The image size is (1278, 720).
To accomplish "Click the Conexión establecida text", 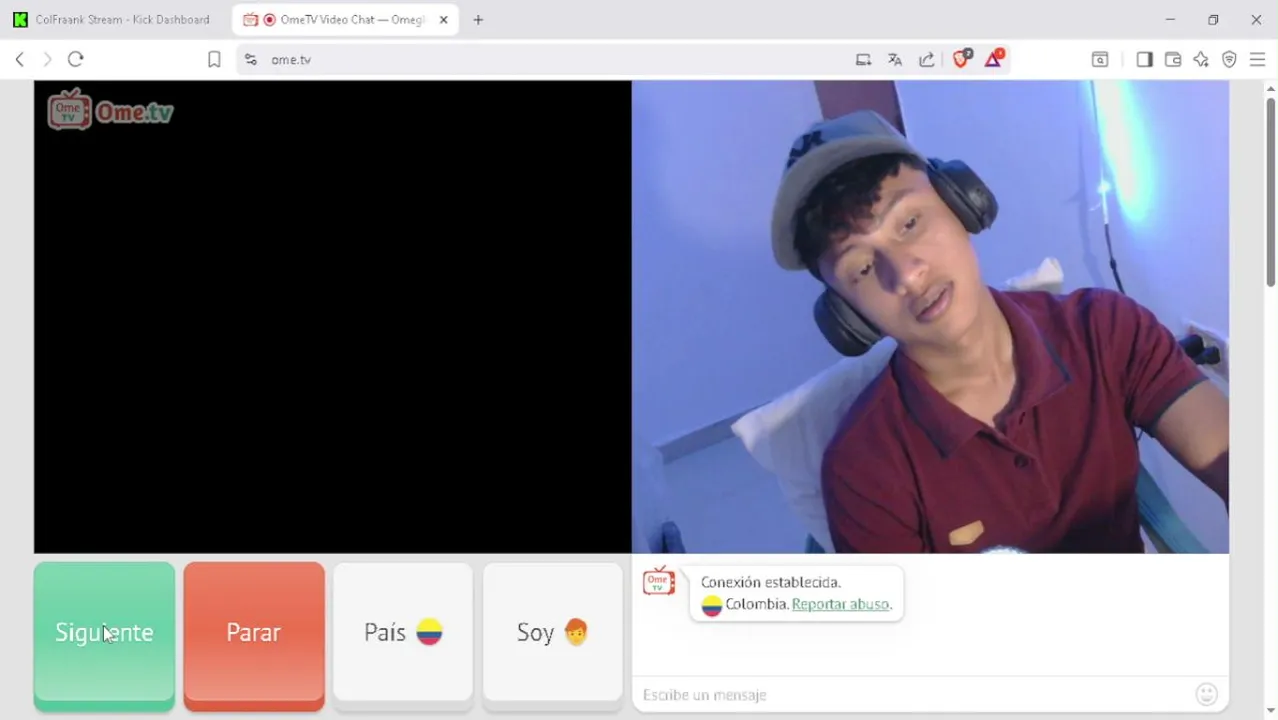I will point(771,582).
